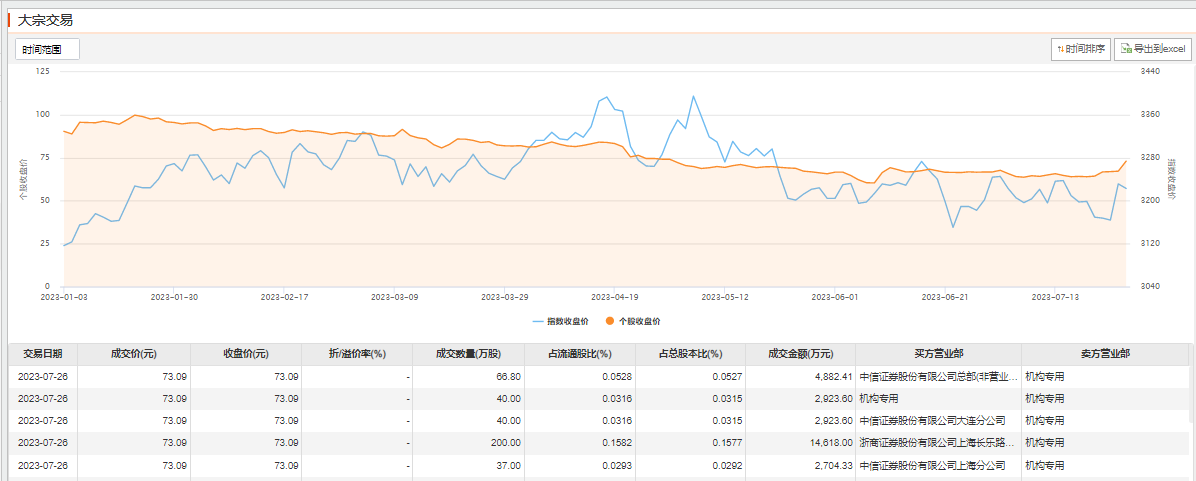
Task: Open the 时间范围 time range dropdown
Action: point(47,50)
